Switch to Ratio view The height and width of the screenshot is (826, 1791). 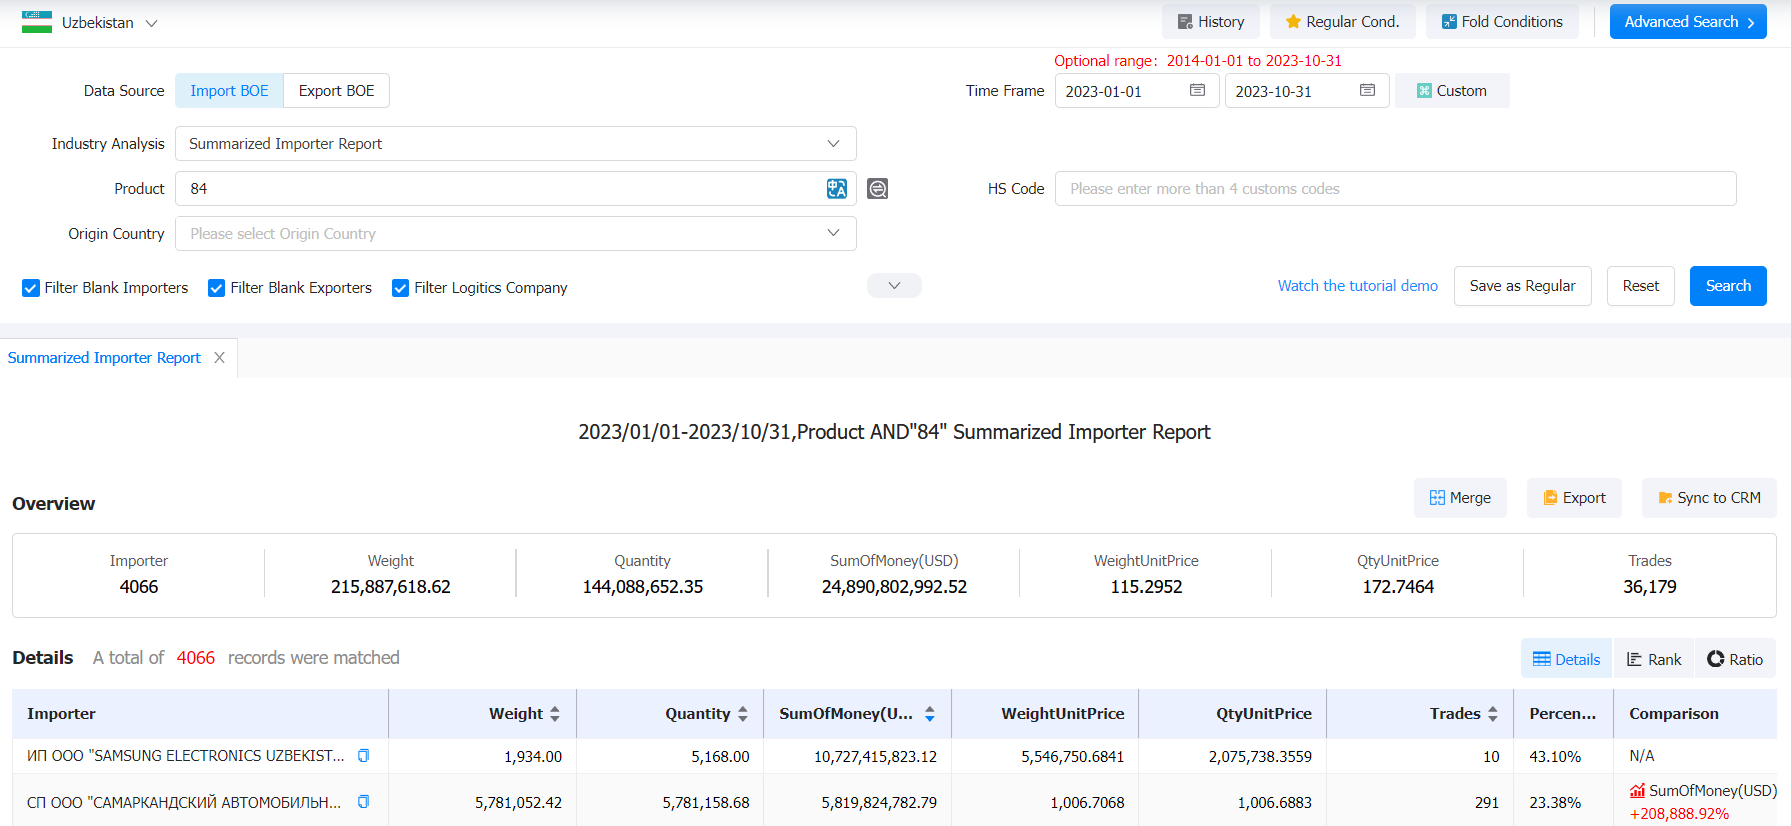[x=1735, y=659]
